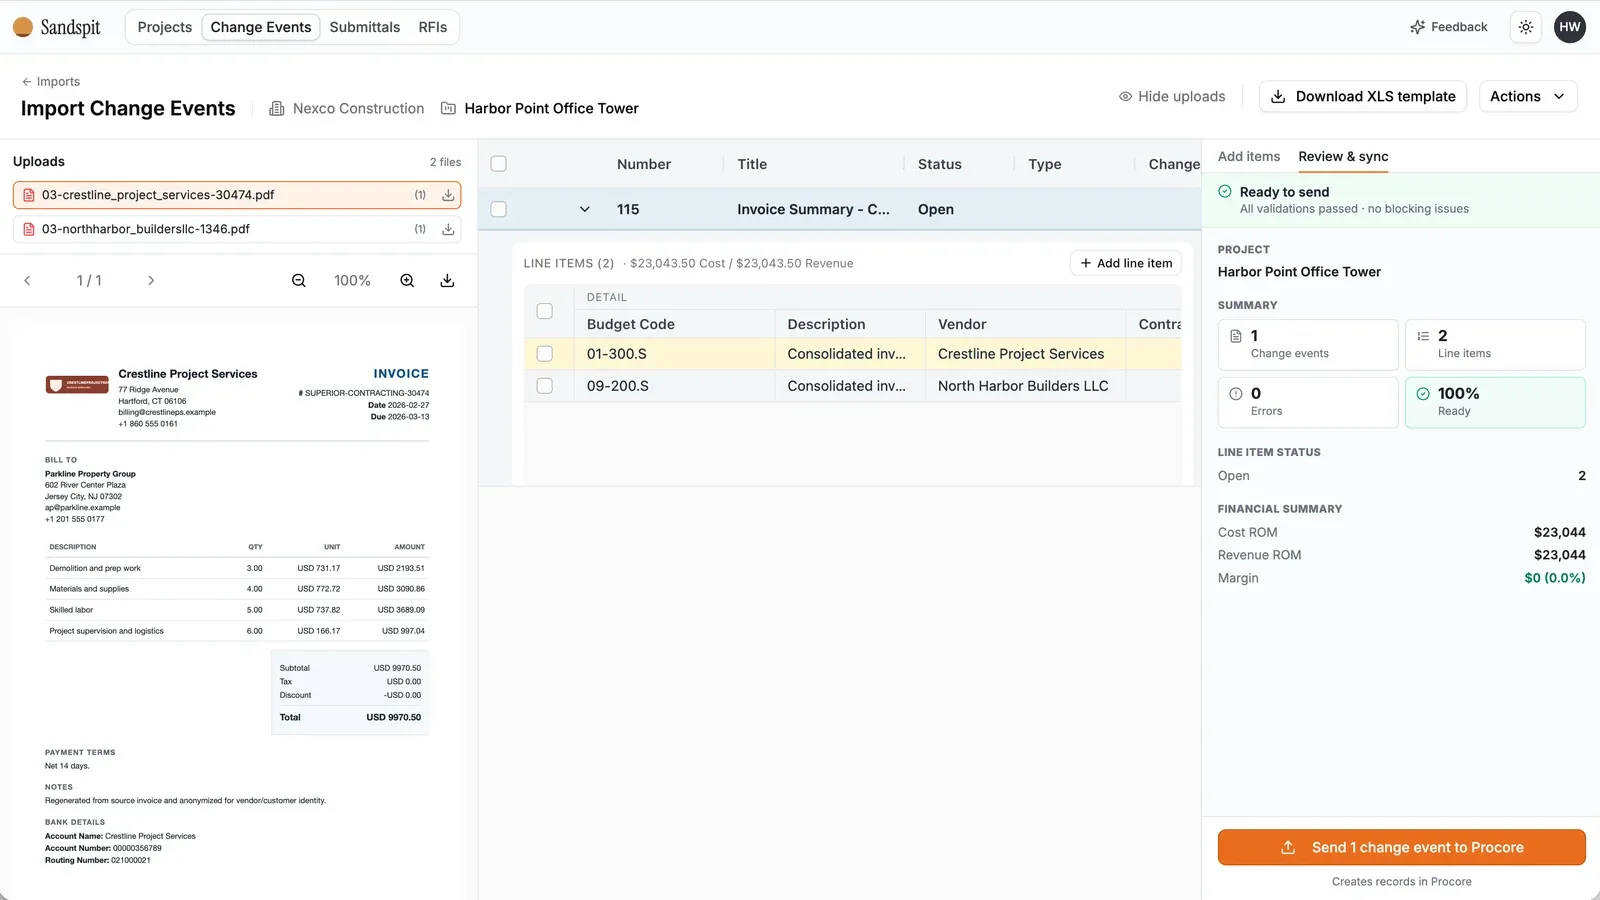
Task: Click the Sandspit logo icon
Action: 23,27
